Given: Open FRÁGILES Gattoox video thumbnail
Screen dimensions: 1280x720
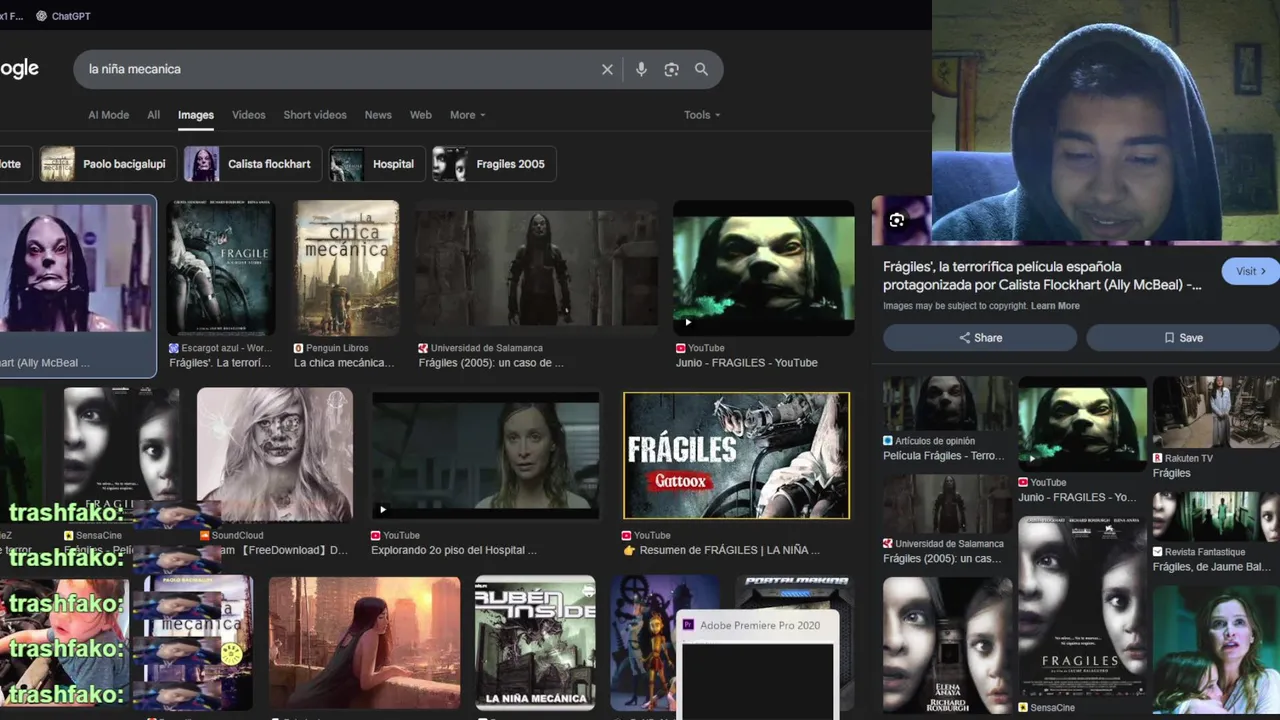Looking at the screenshot, I should (x=736, y=455).
